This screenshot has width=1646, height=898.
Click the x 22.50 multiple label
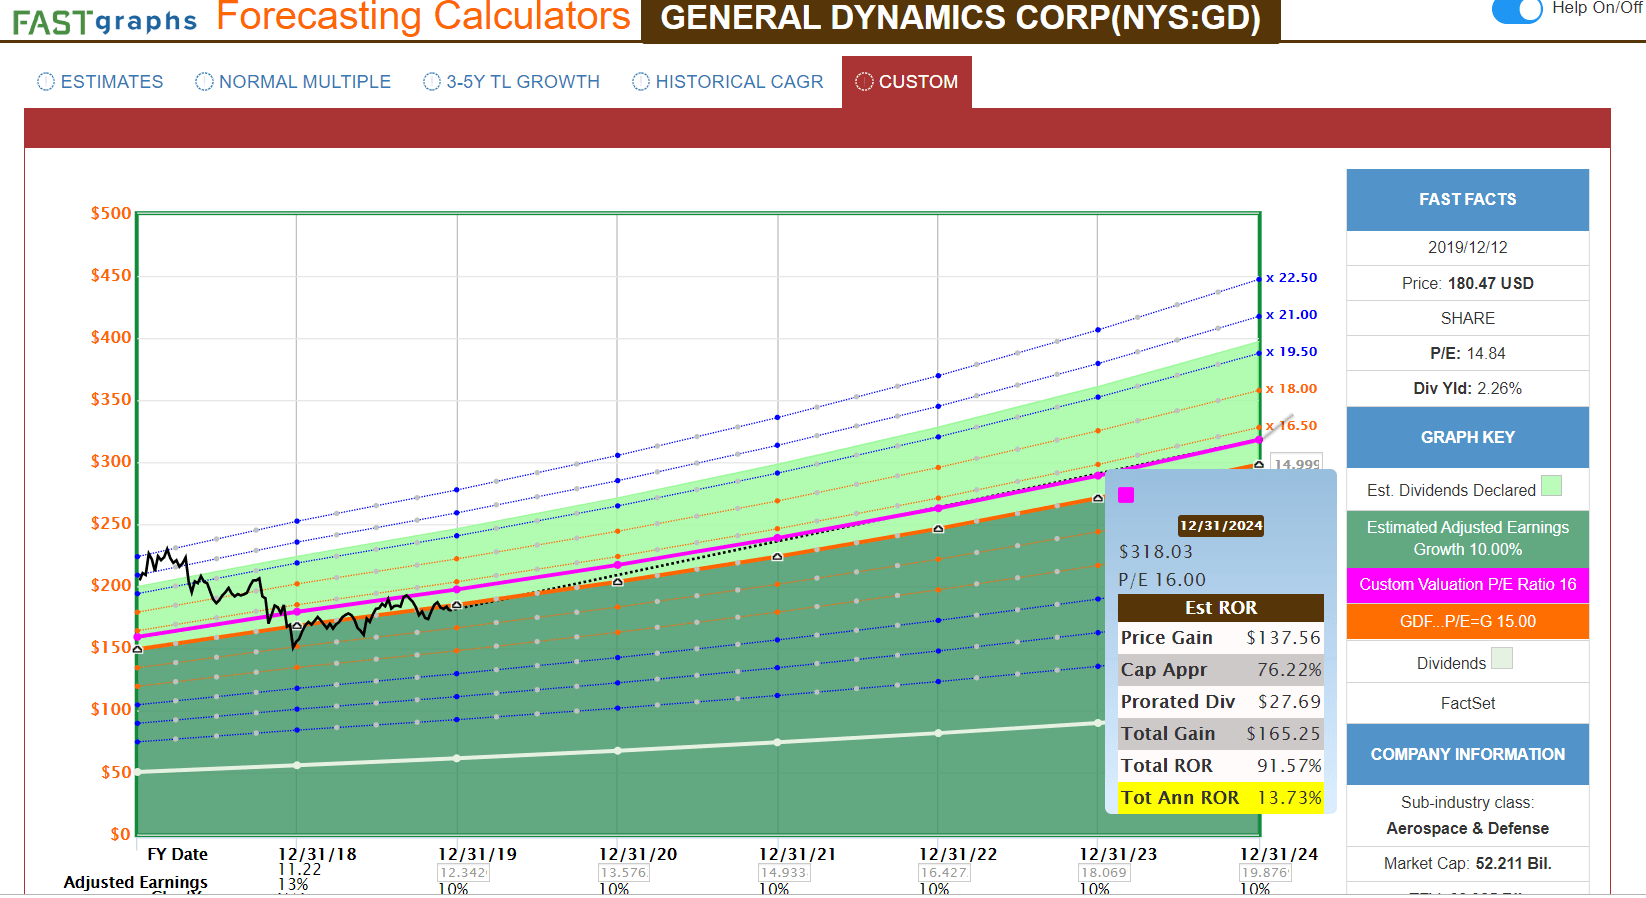[x=1292, y=278]
